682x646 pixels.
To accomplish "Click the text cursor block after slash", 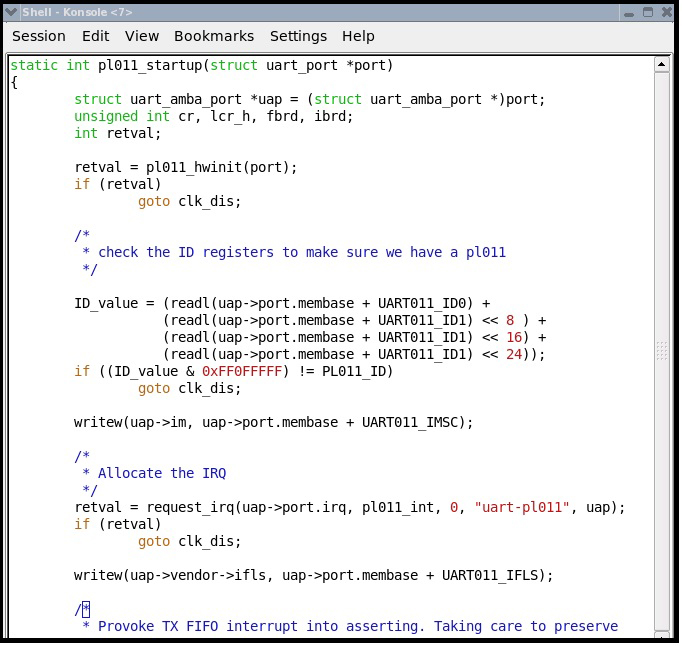I will [x=86, y=609].
